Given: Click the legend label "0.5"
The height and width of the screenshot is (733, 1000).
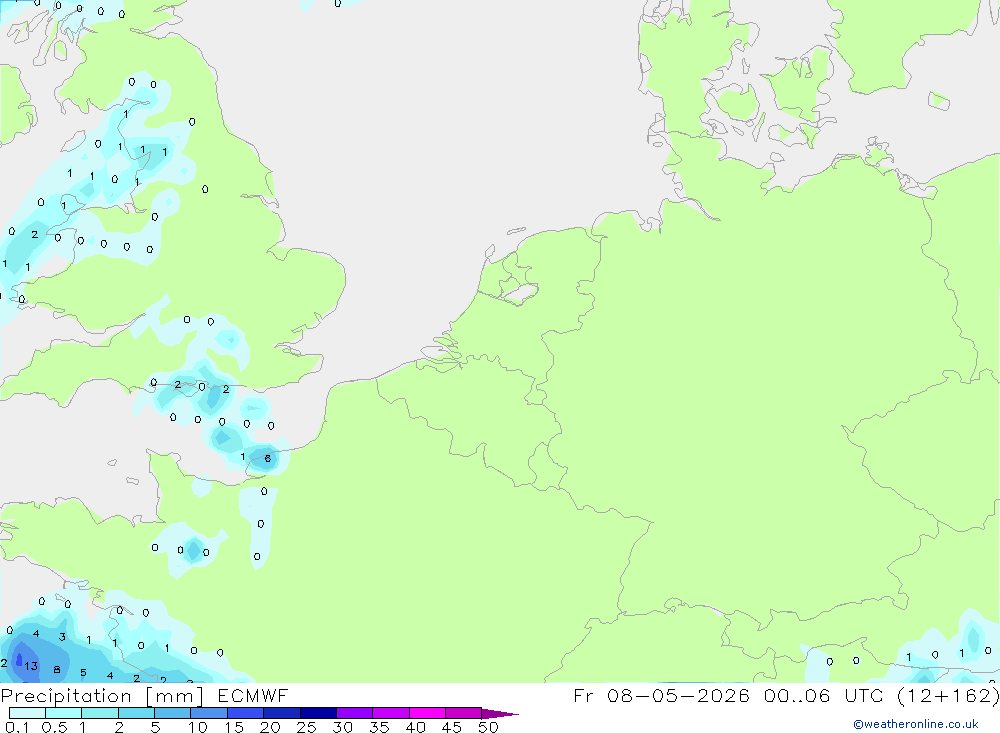Looking at the screenshot, I should pos(54,727).
